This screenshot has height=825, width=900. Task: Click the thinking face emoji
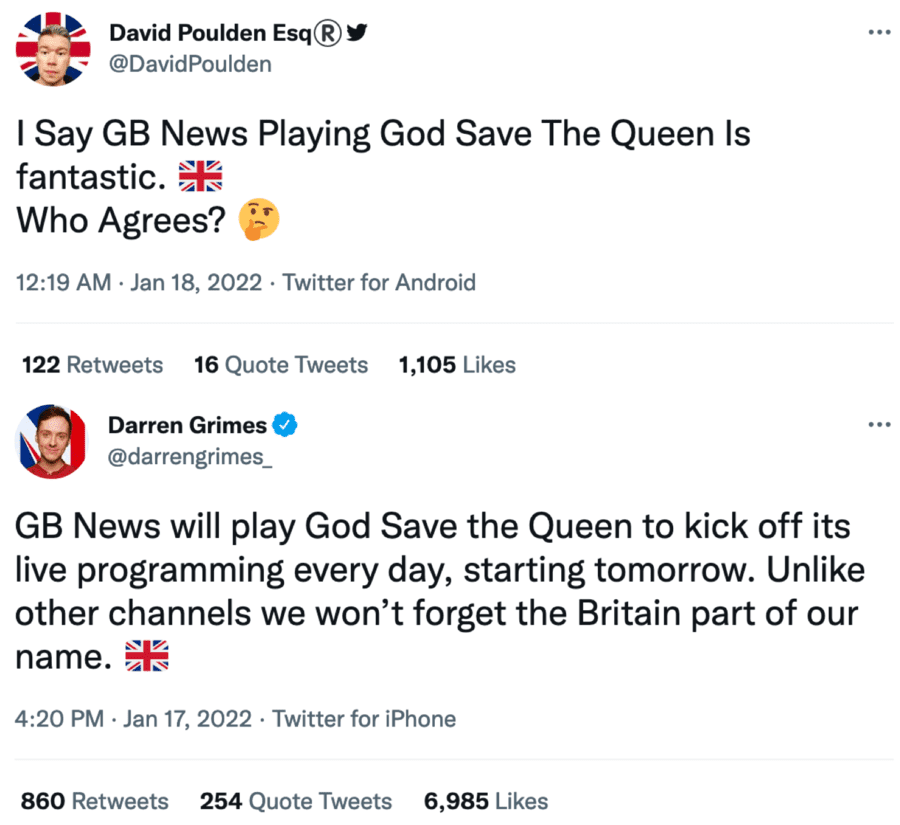[259, 220]
